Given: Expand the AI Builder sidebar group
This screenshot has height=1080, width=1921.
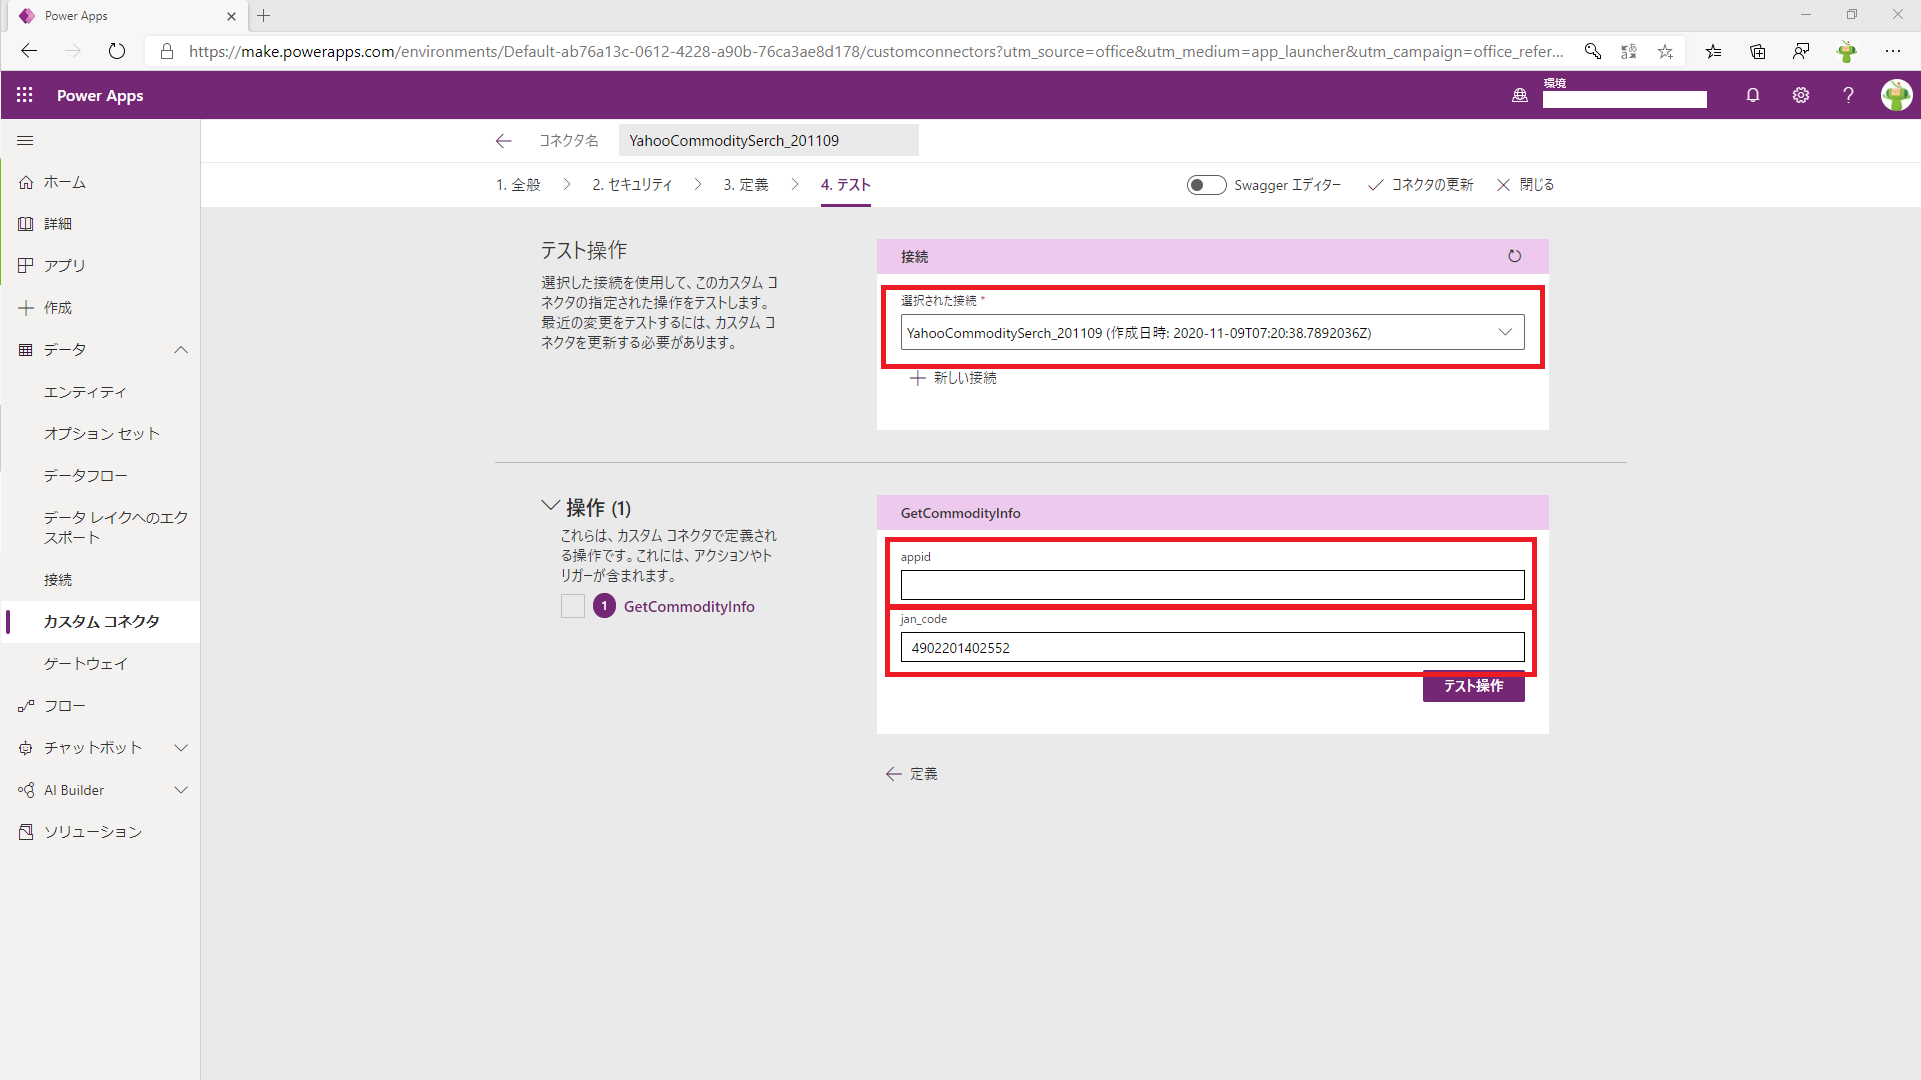Looking at the screenshot, I should click(181, 790).
